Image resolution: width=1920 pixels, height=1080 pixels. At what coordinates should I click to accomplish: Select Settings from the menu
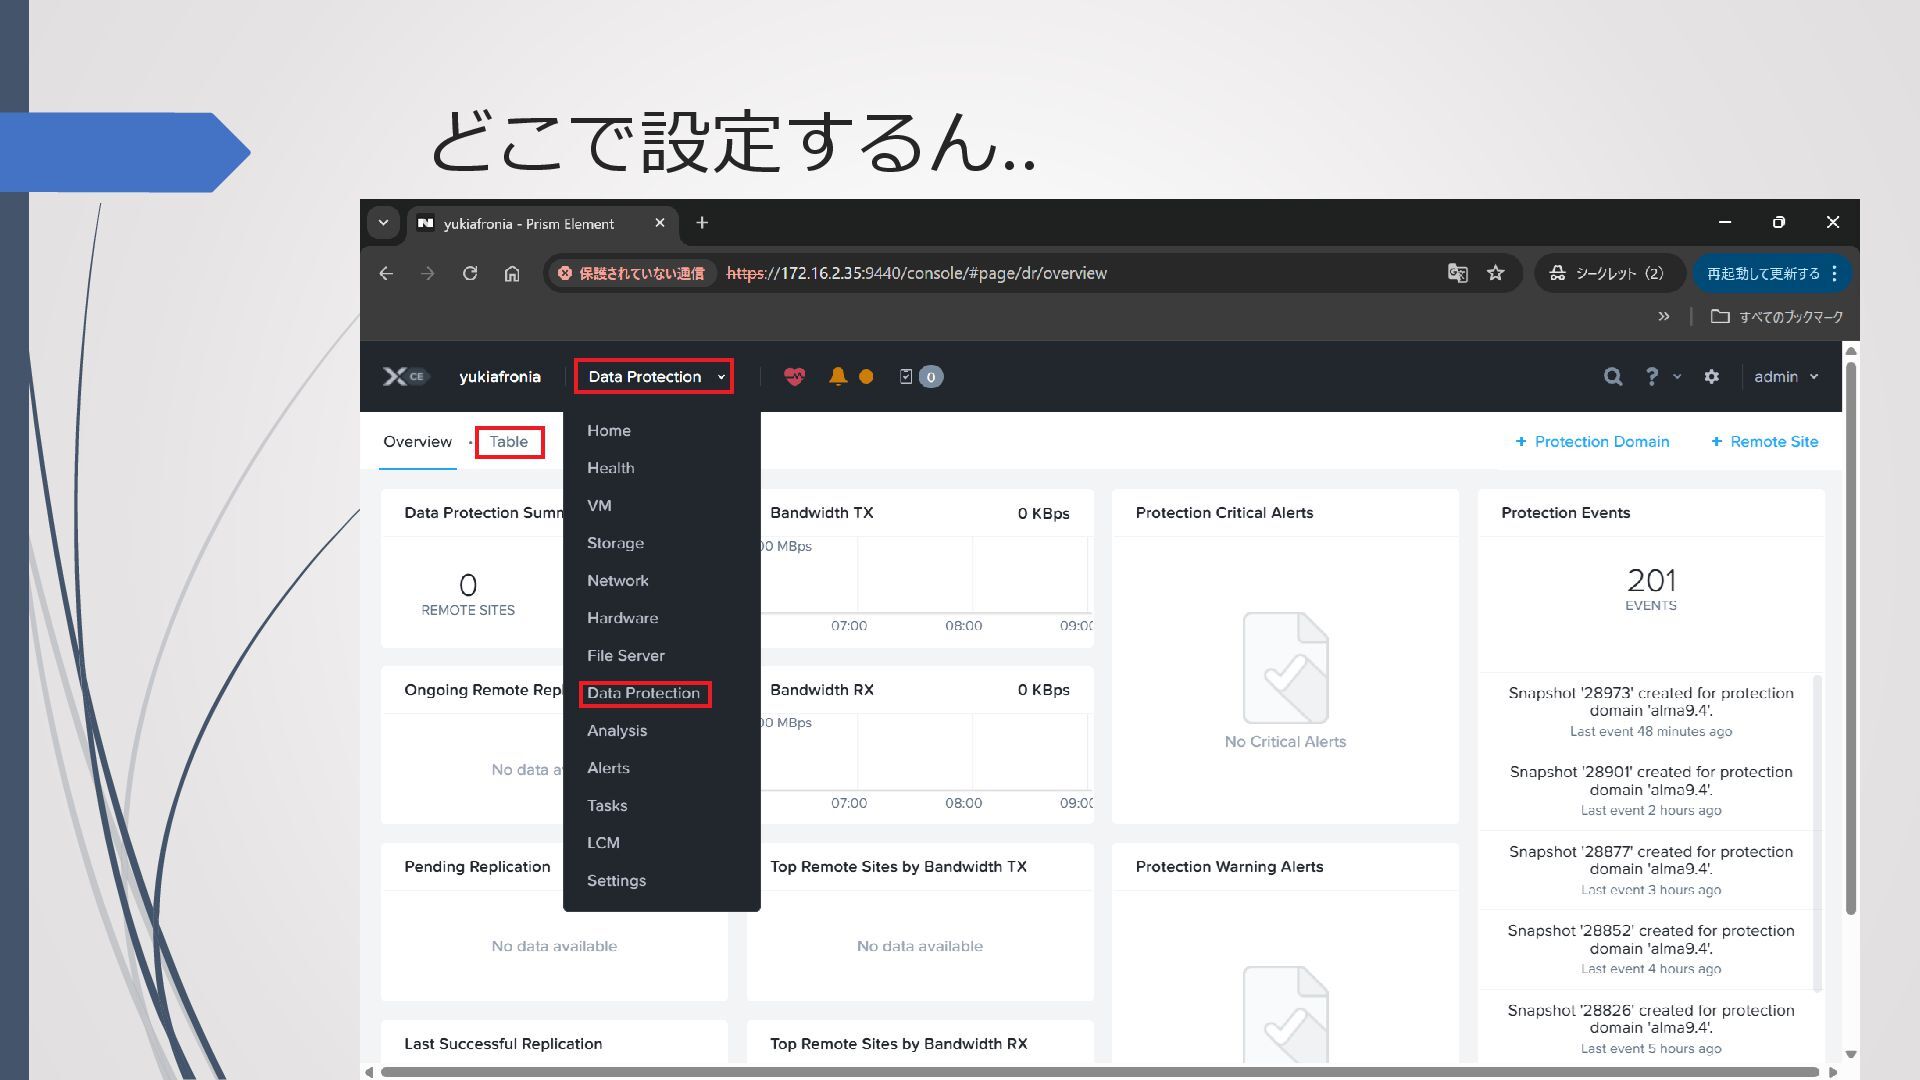(616, 881)
